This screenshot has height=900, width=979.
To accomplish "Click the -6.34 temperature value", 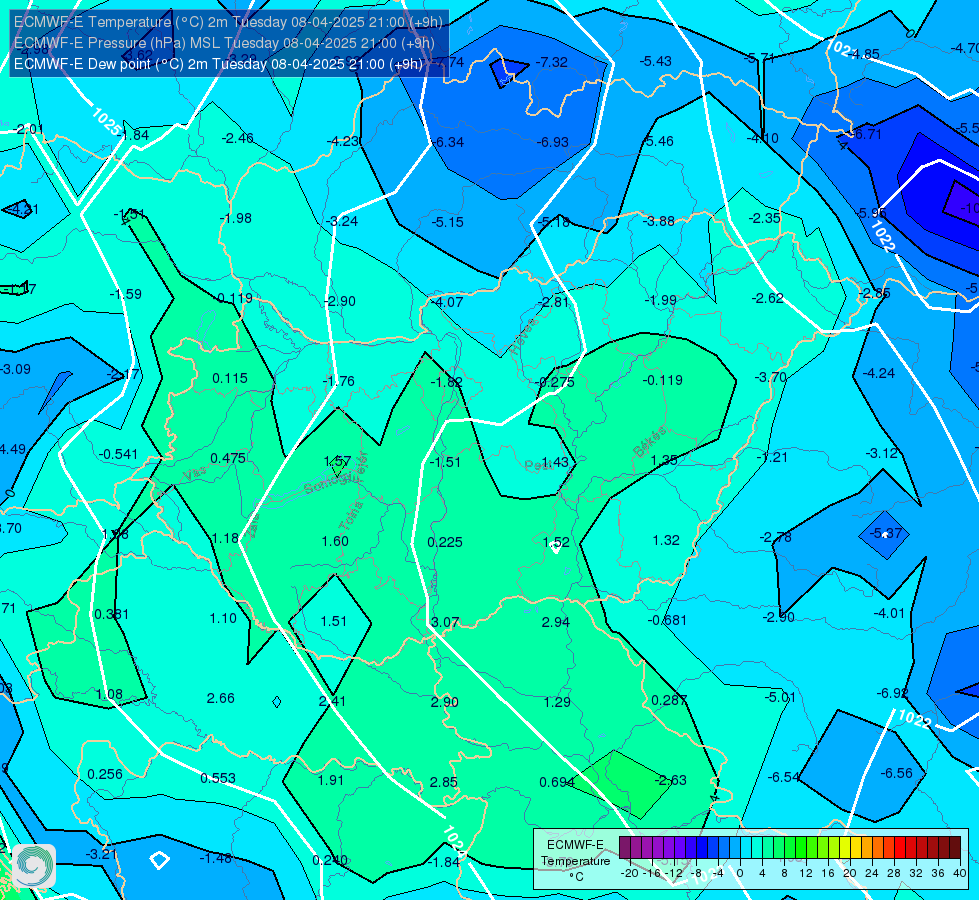I will coord(448,142).
